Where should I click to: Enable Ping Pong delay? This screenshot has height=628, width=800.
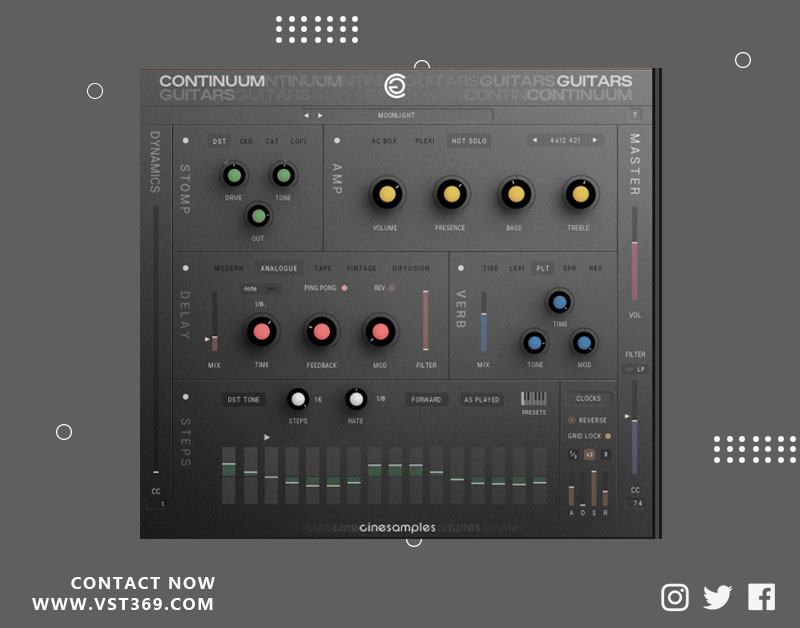pyautogui.click(x=345, y=288)
